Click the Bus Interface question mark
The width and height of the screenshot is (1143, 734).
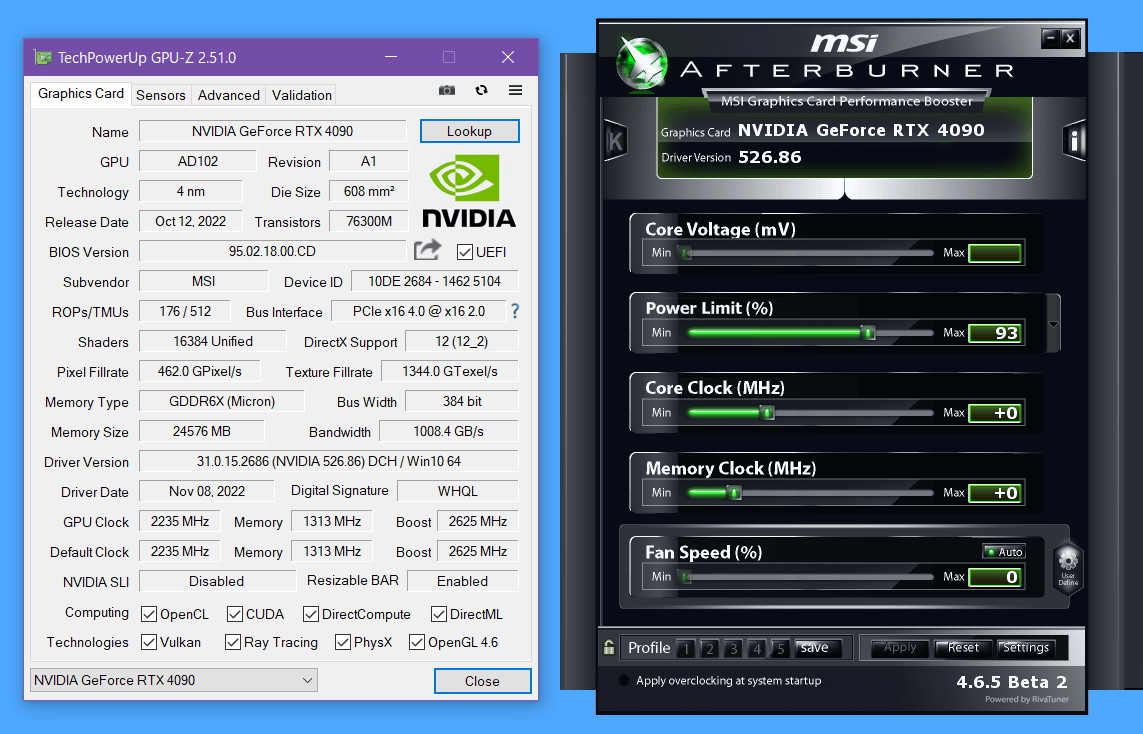(515, 311)
